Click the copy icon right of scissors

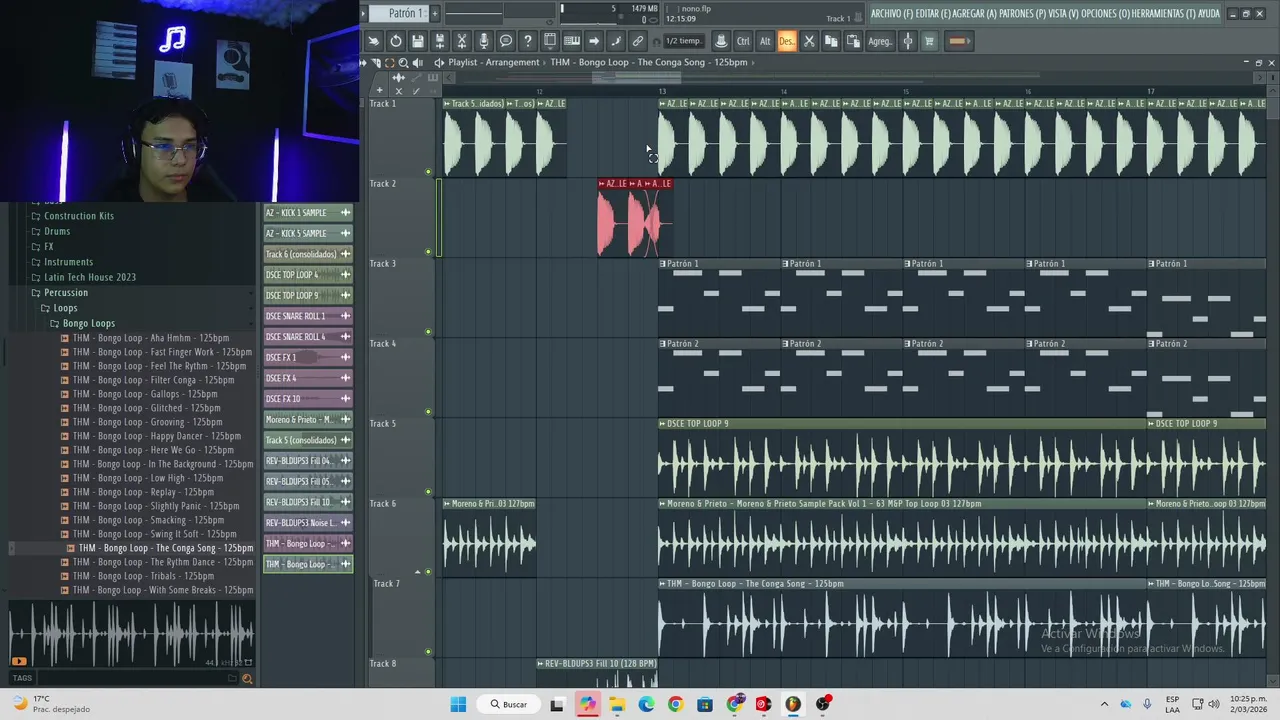tap(831, 41)
